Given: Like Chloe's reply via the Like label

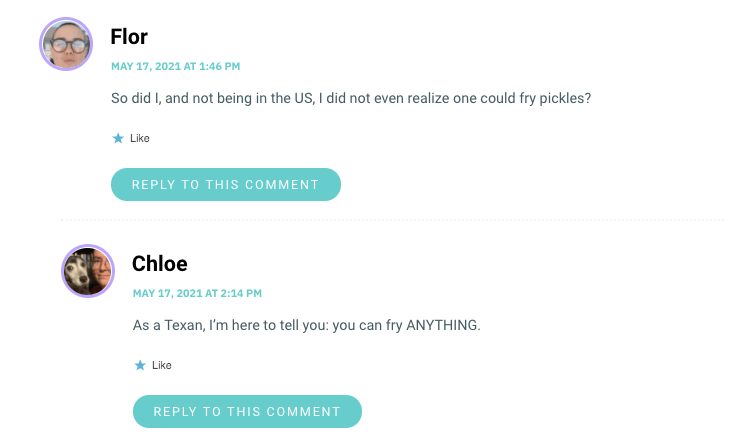Looking at the screenshot, I should click(162, 365).
